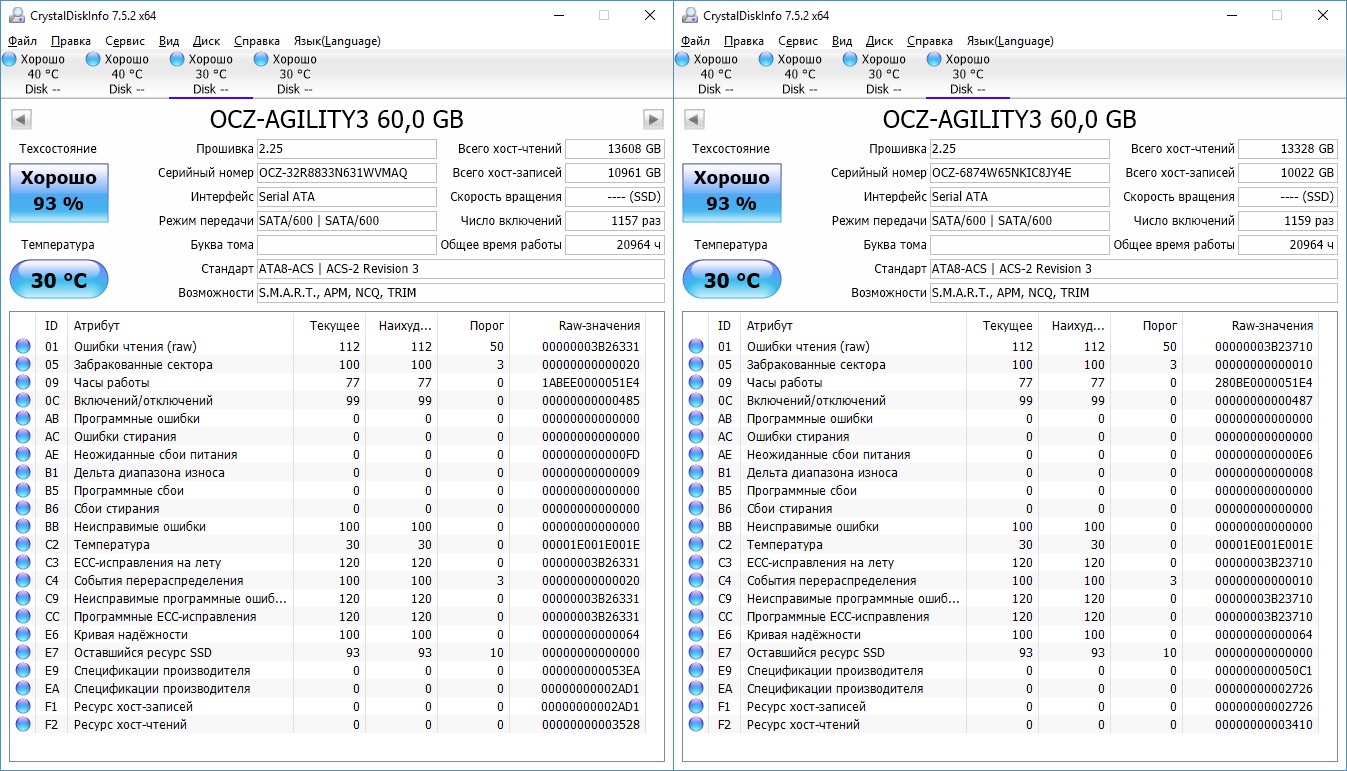This screenshot has width=1347, height=771.
Task: Click status orb of row BB in left window
Action: [23, 527]
